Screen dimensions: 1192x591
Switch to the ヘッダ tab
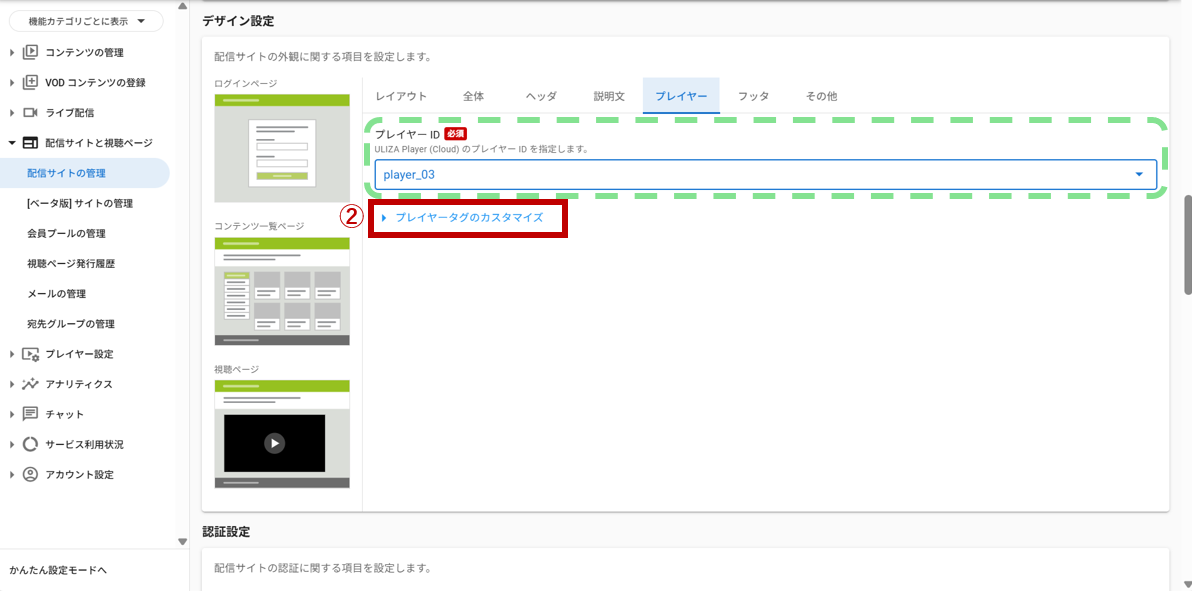point(541,96)
